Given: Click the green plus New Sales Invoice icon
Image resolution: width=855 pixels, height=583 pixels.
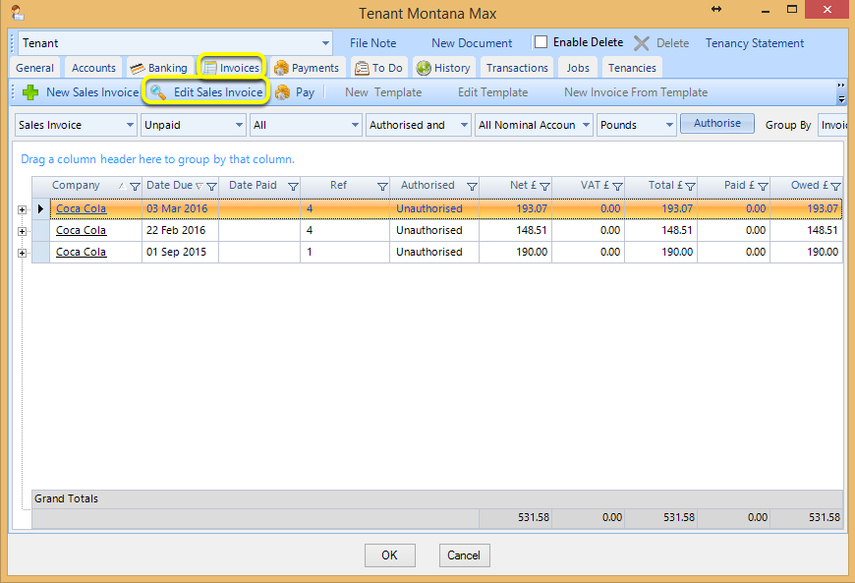Looking at the screenshot, I should 31,92.
